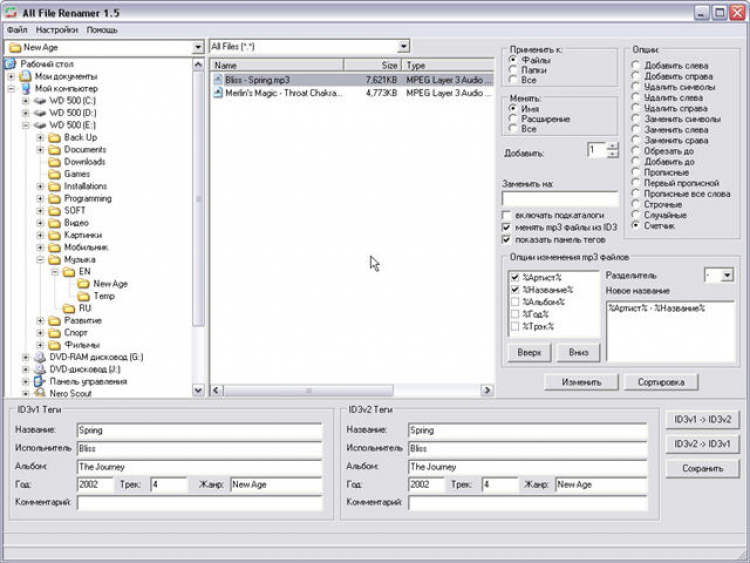Click the Изменить button

(581, 382)
